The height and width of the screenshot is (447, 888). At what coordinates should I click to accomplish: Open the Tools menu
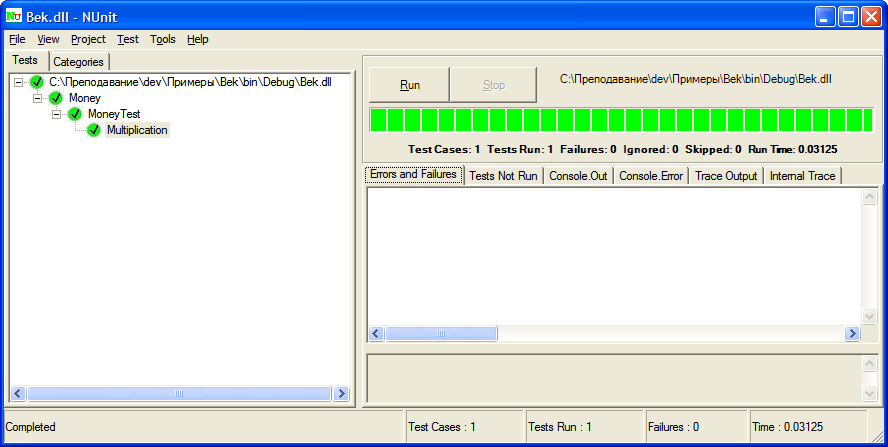(x=163, y=39)
